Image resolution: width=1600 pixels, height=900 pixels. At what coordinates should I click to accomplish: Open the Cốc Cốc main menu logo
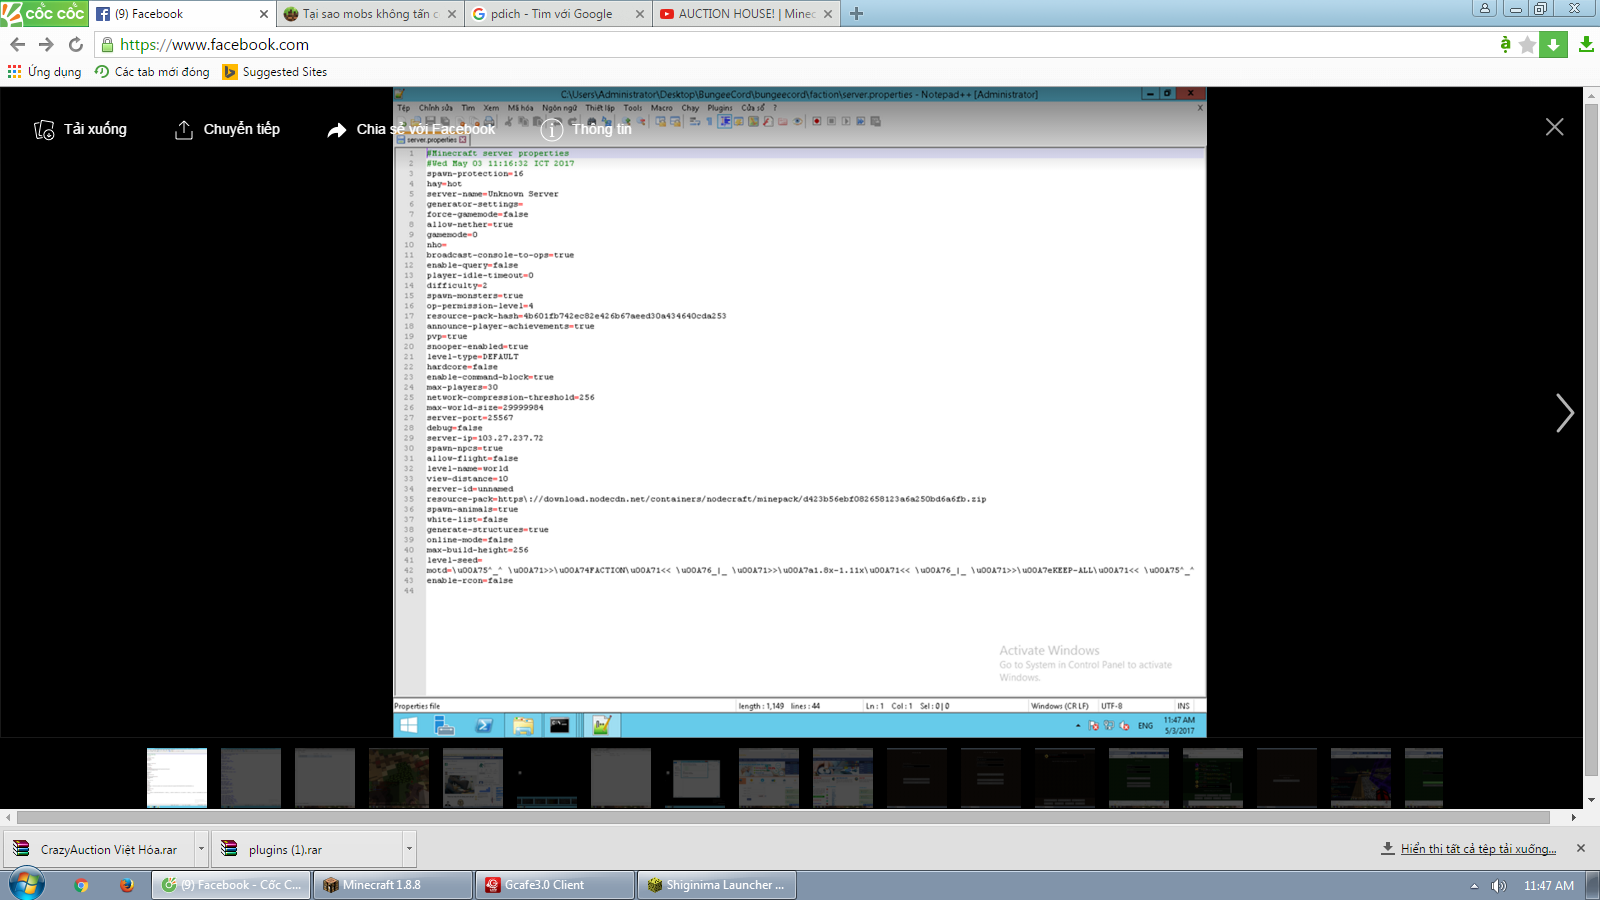tap(44, 13)
